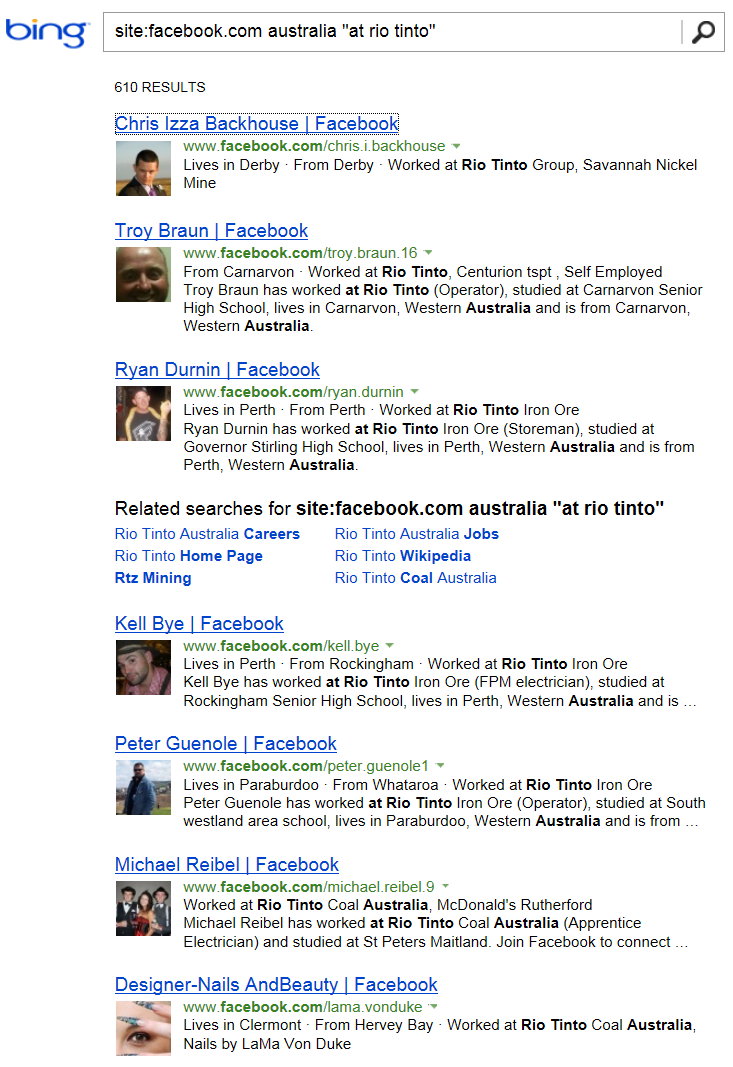Viewport: 733px width, 1067px height.
Task: Expand dropdown arrow next to chris.i.backhouse URL
Action: [456, 146]
